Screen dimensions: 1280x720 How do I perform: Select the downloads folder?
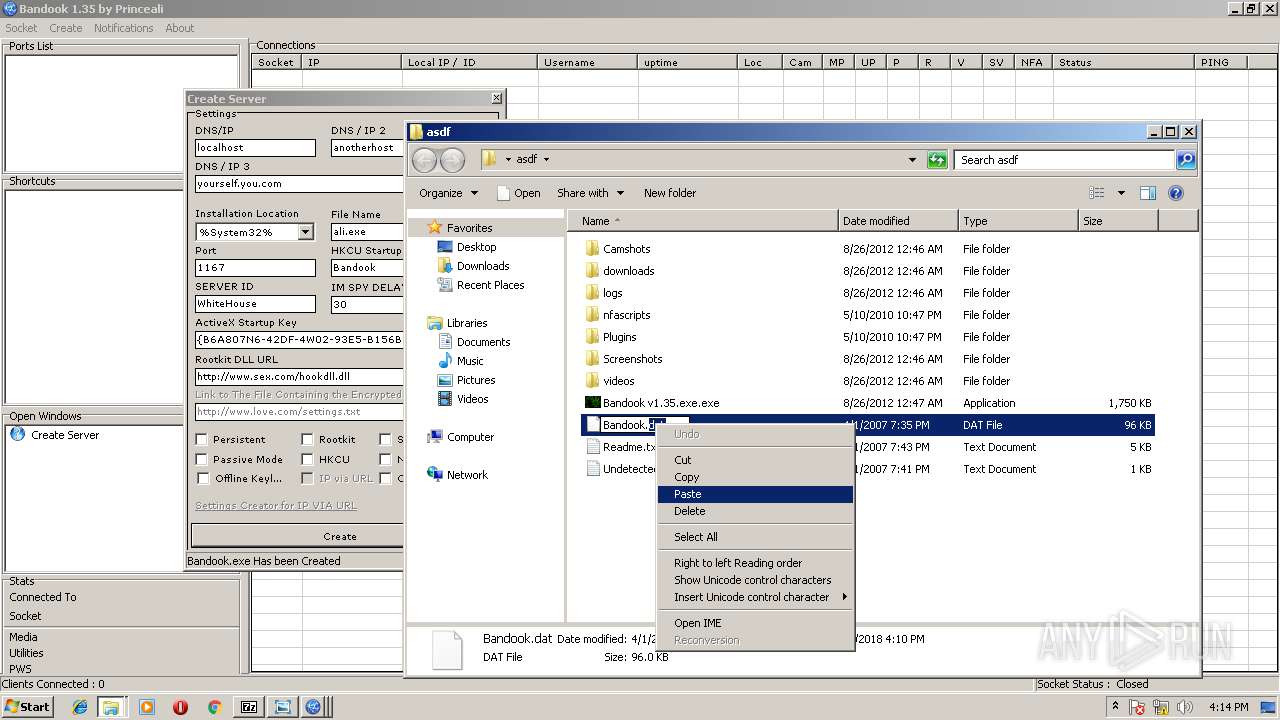click(x=628, y=271)
